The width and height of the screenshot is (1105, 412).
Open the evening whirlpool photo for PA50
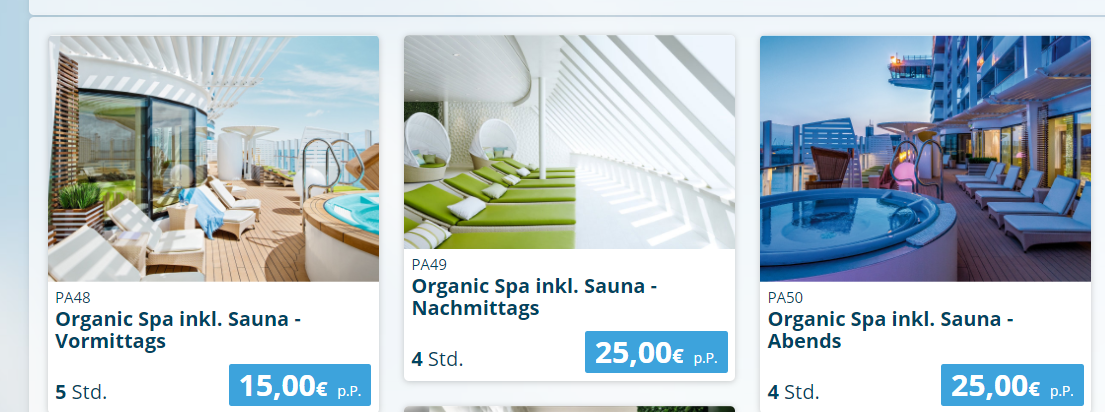point(925,158)
